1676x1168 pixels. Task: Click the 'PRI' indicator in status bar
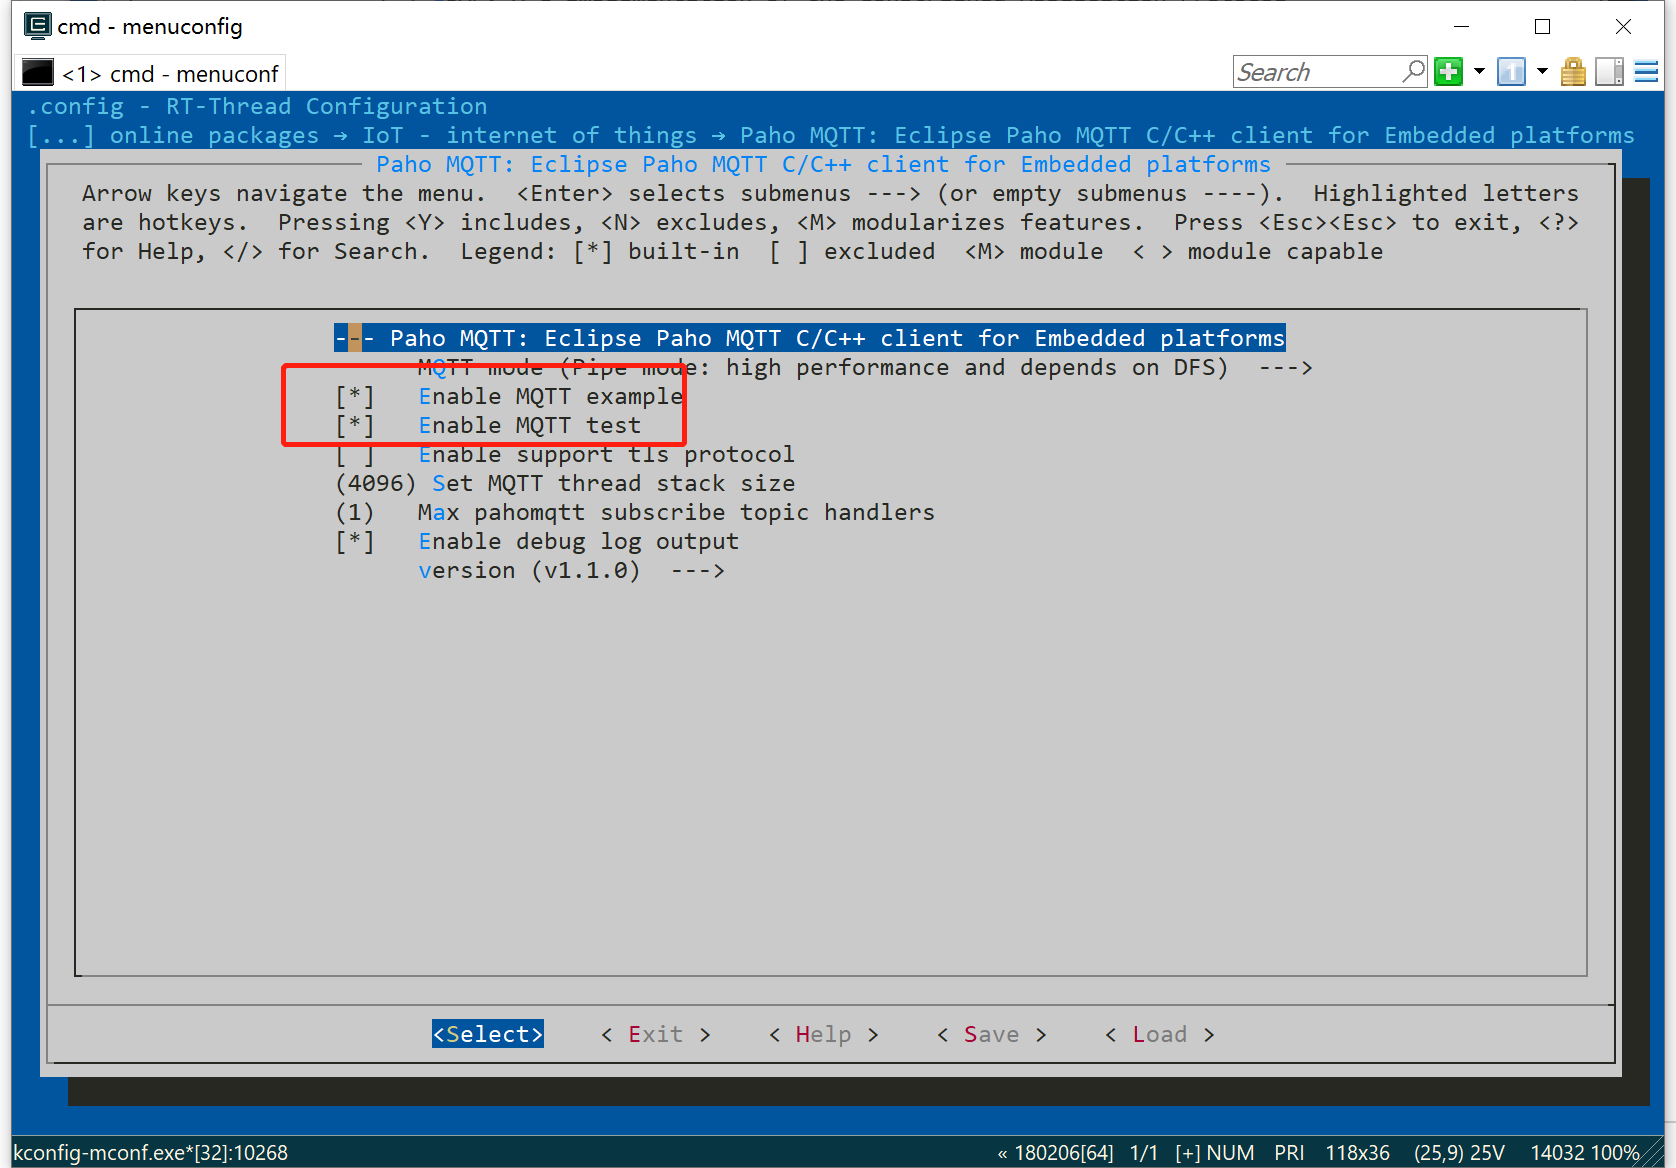pyautogui.click(x=1289, y=1152)
